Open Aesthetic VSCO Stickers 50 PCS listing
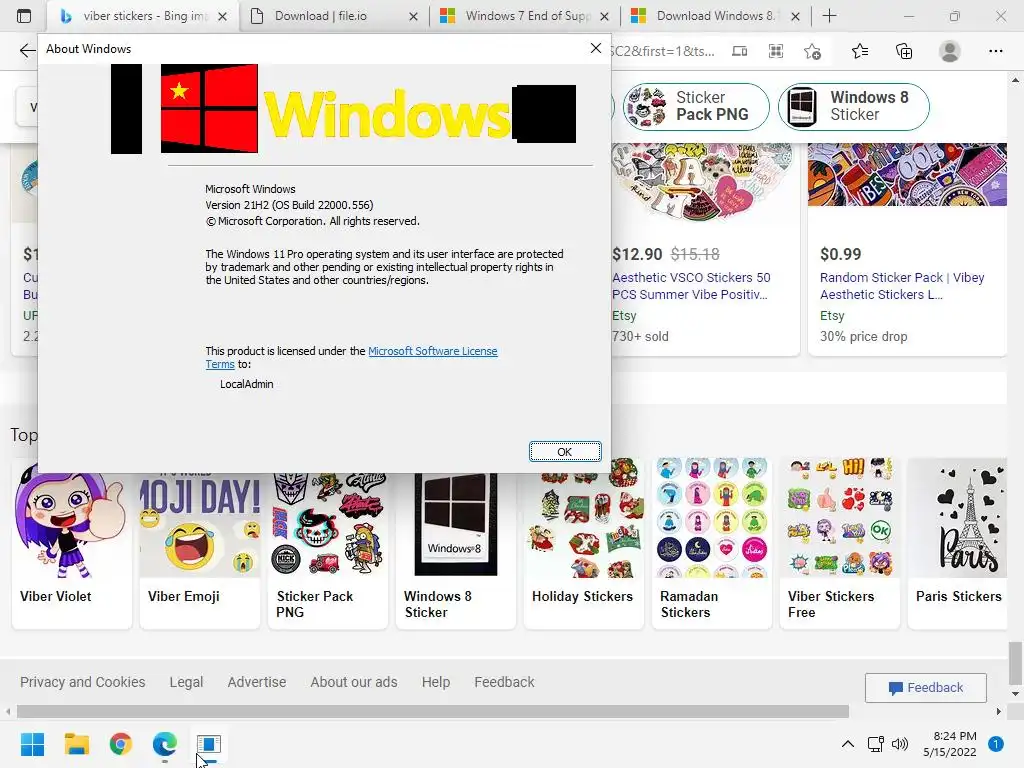This screenshot has height=768, width=1024. [691, 286]
